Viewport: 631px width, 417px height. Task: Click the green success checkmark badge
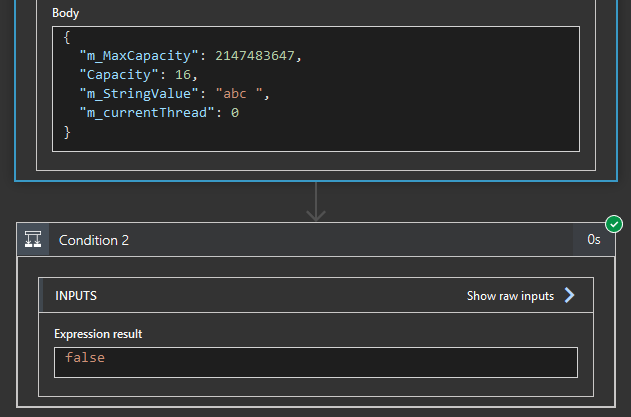click(614, 224)
